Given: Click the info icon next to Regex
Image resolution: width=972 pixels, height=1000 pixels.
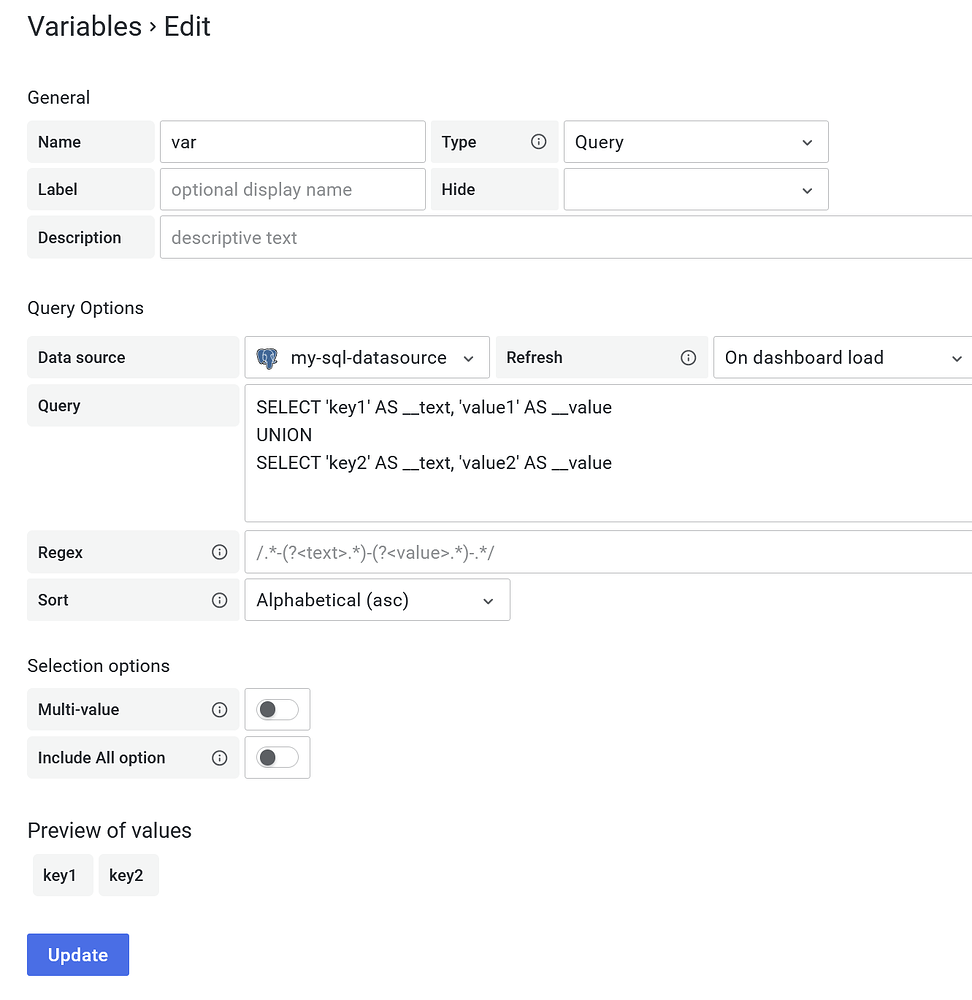Looking at the screenshot, I should point(219,552).
